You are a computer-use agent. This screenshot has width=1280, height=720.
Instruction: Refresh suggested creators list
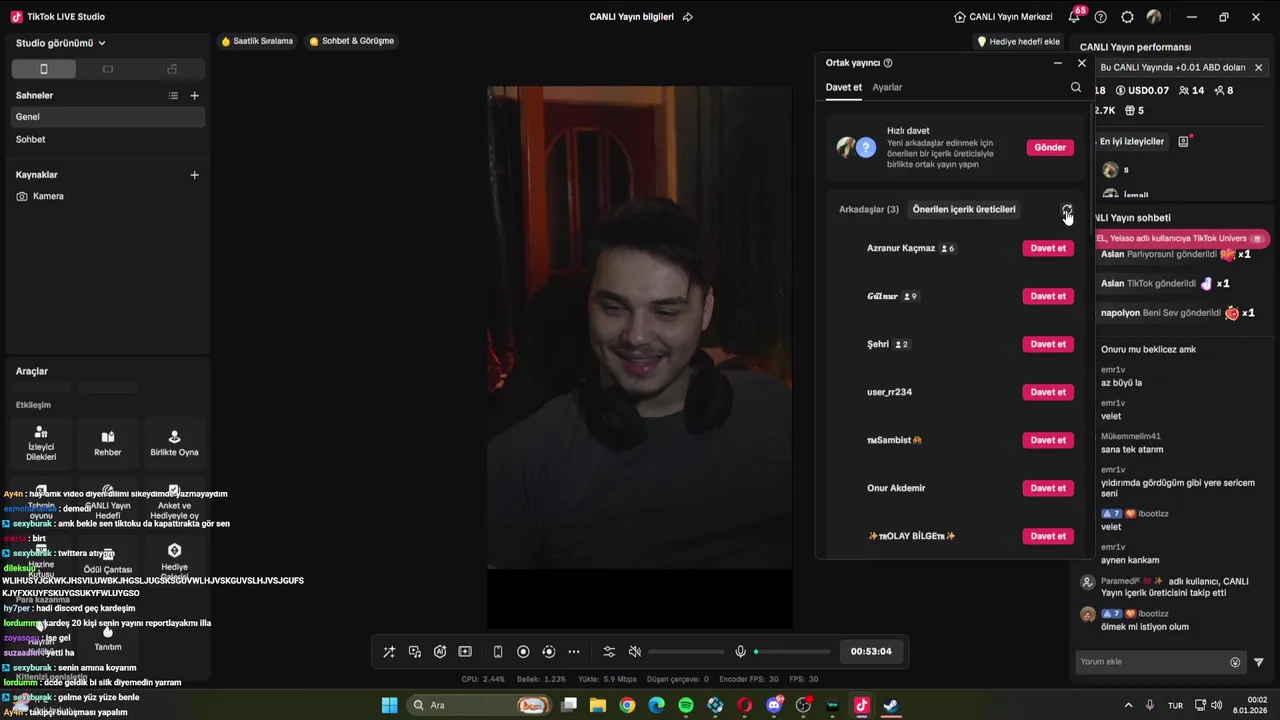1067,210
